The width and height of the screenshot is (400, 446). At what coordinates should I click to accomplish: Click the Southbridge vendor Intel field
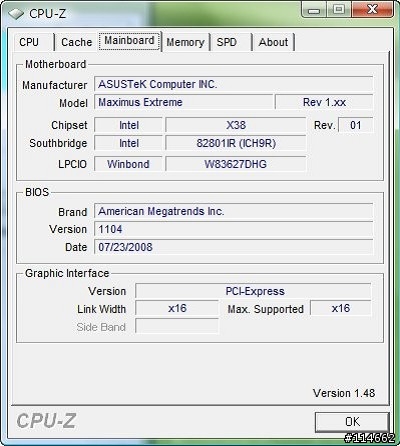pos(129,143)
